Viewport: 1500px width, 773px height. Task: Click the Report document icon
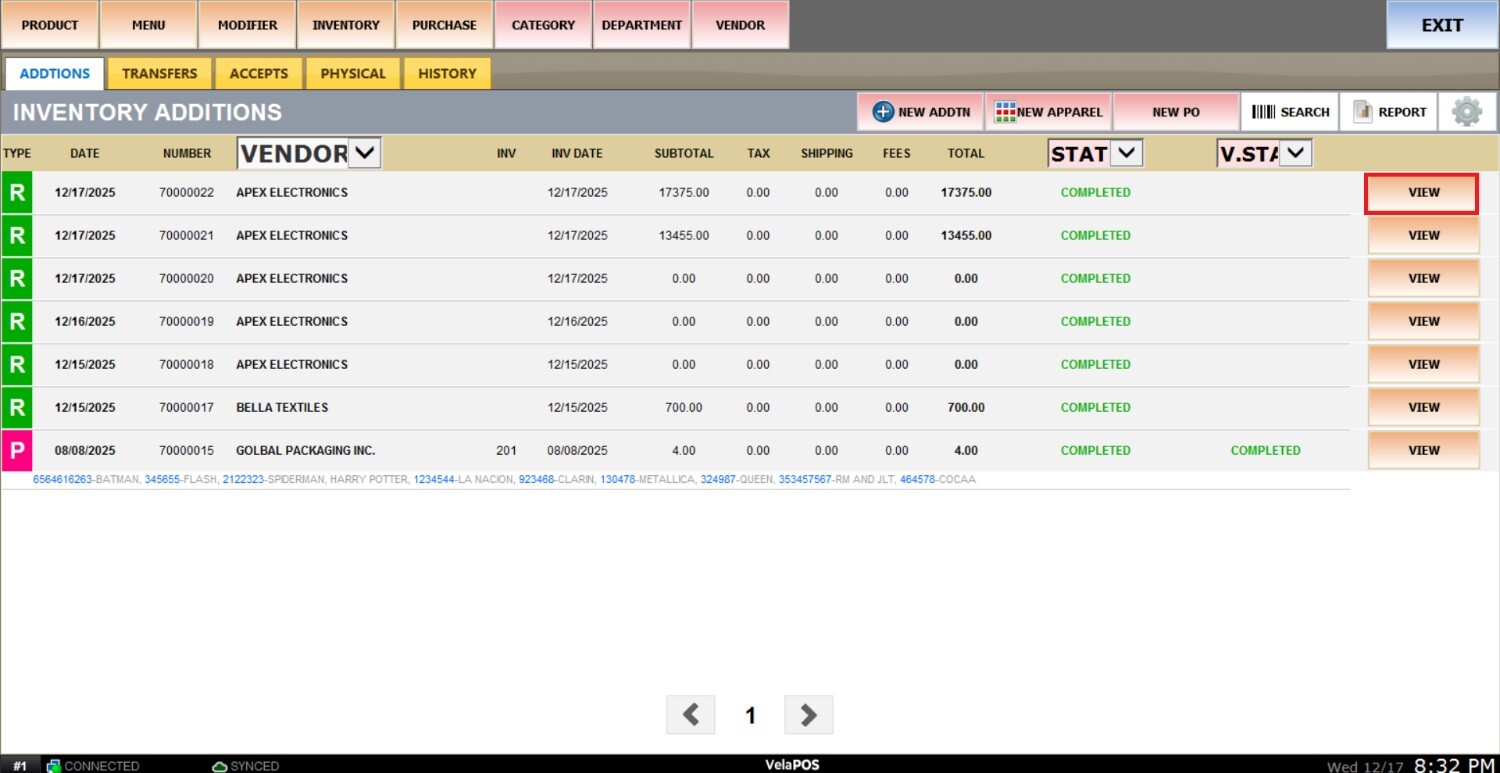[x=1363, y=112]
